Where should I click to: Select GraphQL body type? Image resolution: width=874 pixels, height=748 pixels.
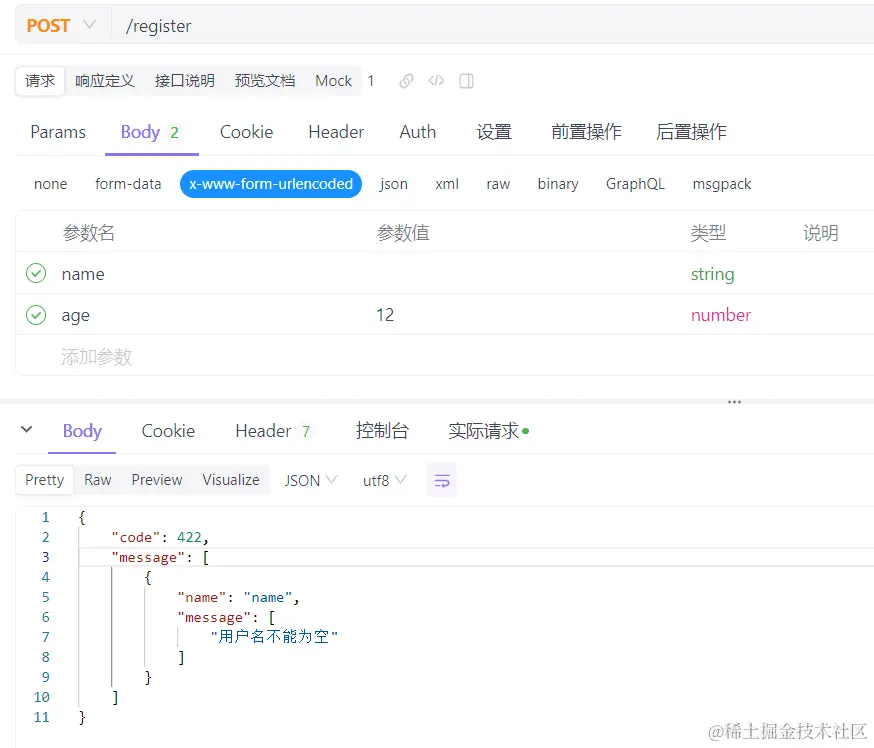point(635,184)
